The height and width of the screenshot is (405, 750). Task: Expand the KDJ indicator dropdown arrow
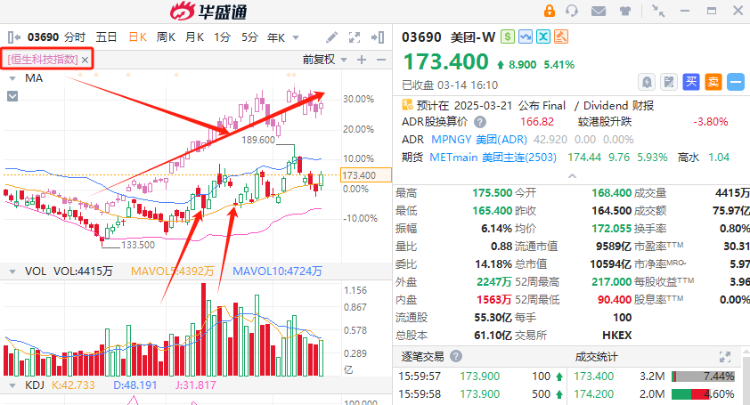12,385
